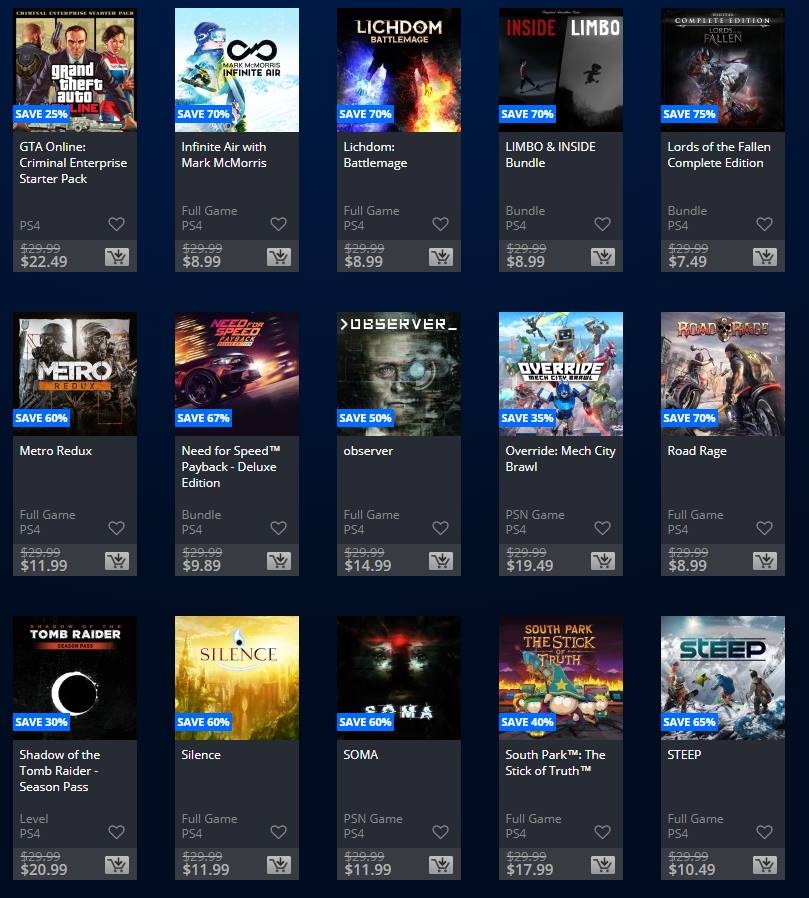
Task: Add Metro Redux to cart
Action: [x=117, y=561]
